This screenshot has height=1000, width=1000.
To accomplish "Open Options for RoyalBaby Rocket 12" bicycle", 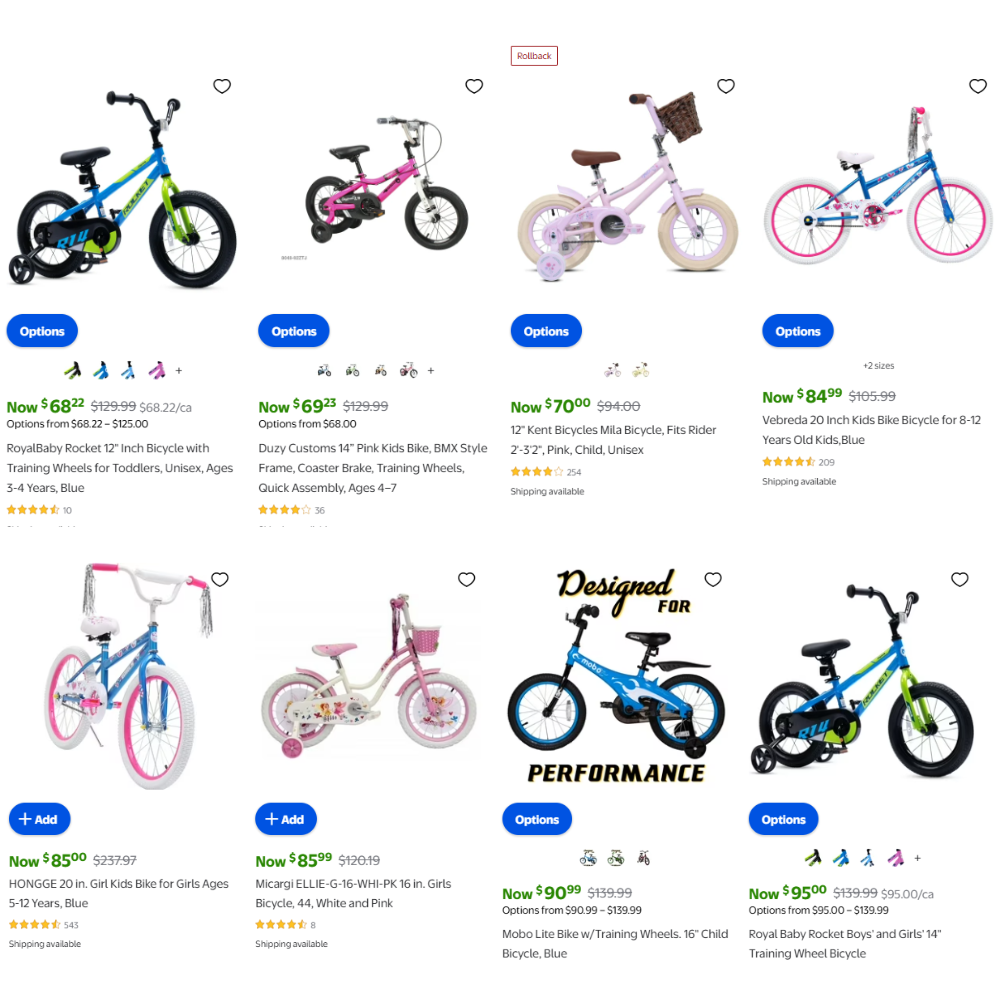I will click(x=42, y=331).
